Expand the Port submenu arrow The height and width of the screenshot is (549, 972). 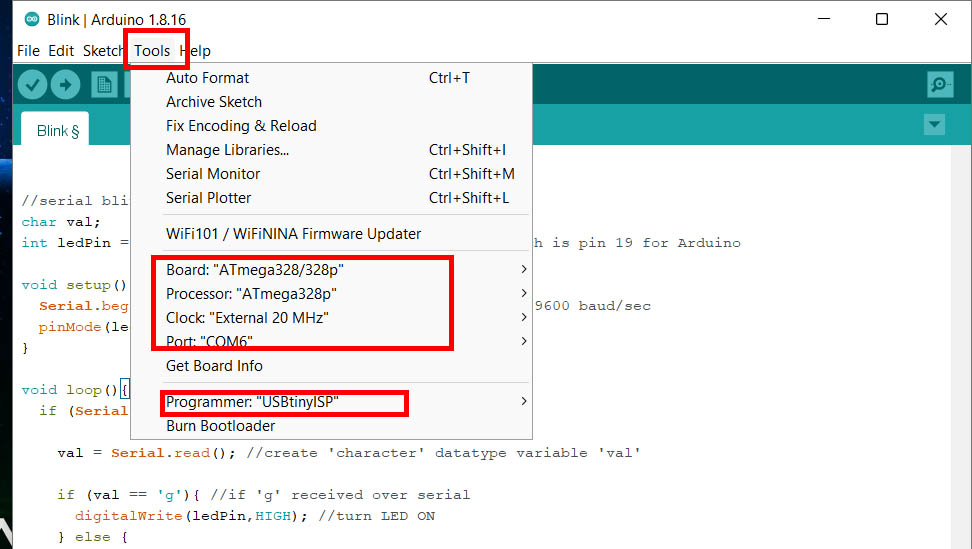pos(524,341)
